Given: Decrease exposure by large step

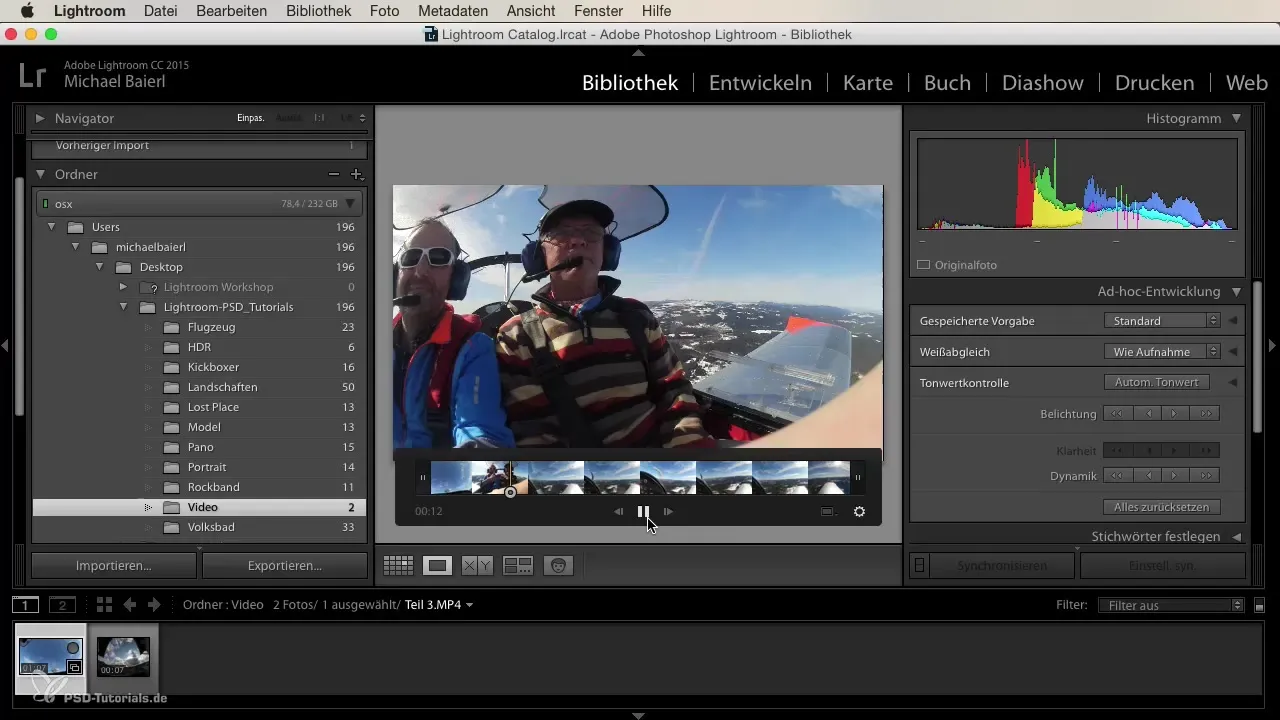Looking at the screenshot, I should [1117, 413].
